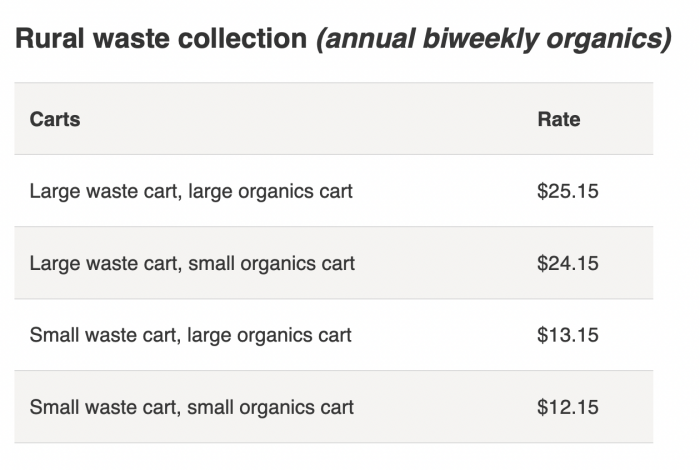The width and height of the screenshot is (700, 470).
Task: Select the "Carts" column header
Action: [55, 119]
